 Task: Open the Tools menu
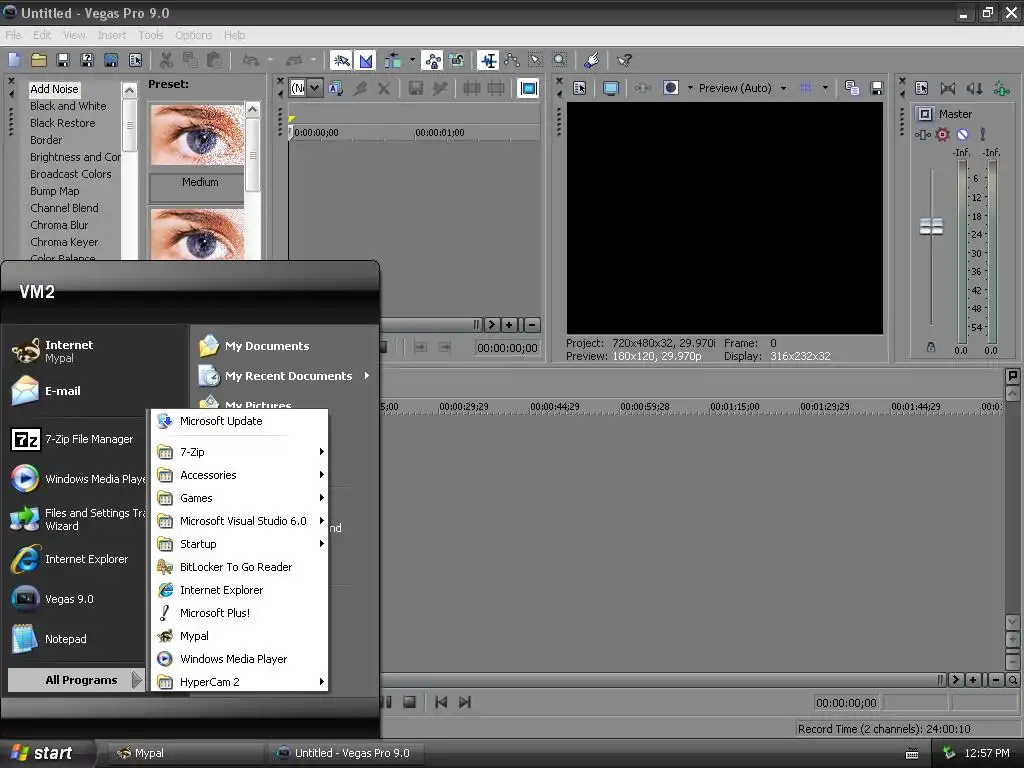150,35
